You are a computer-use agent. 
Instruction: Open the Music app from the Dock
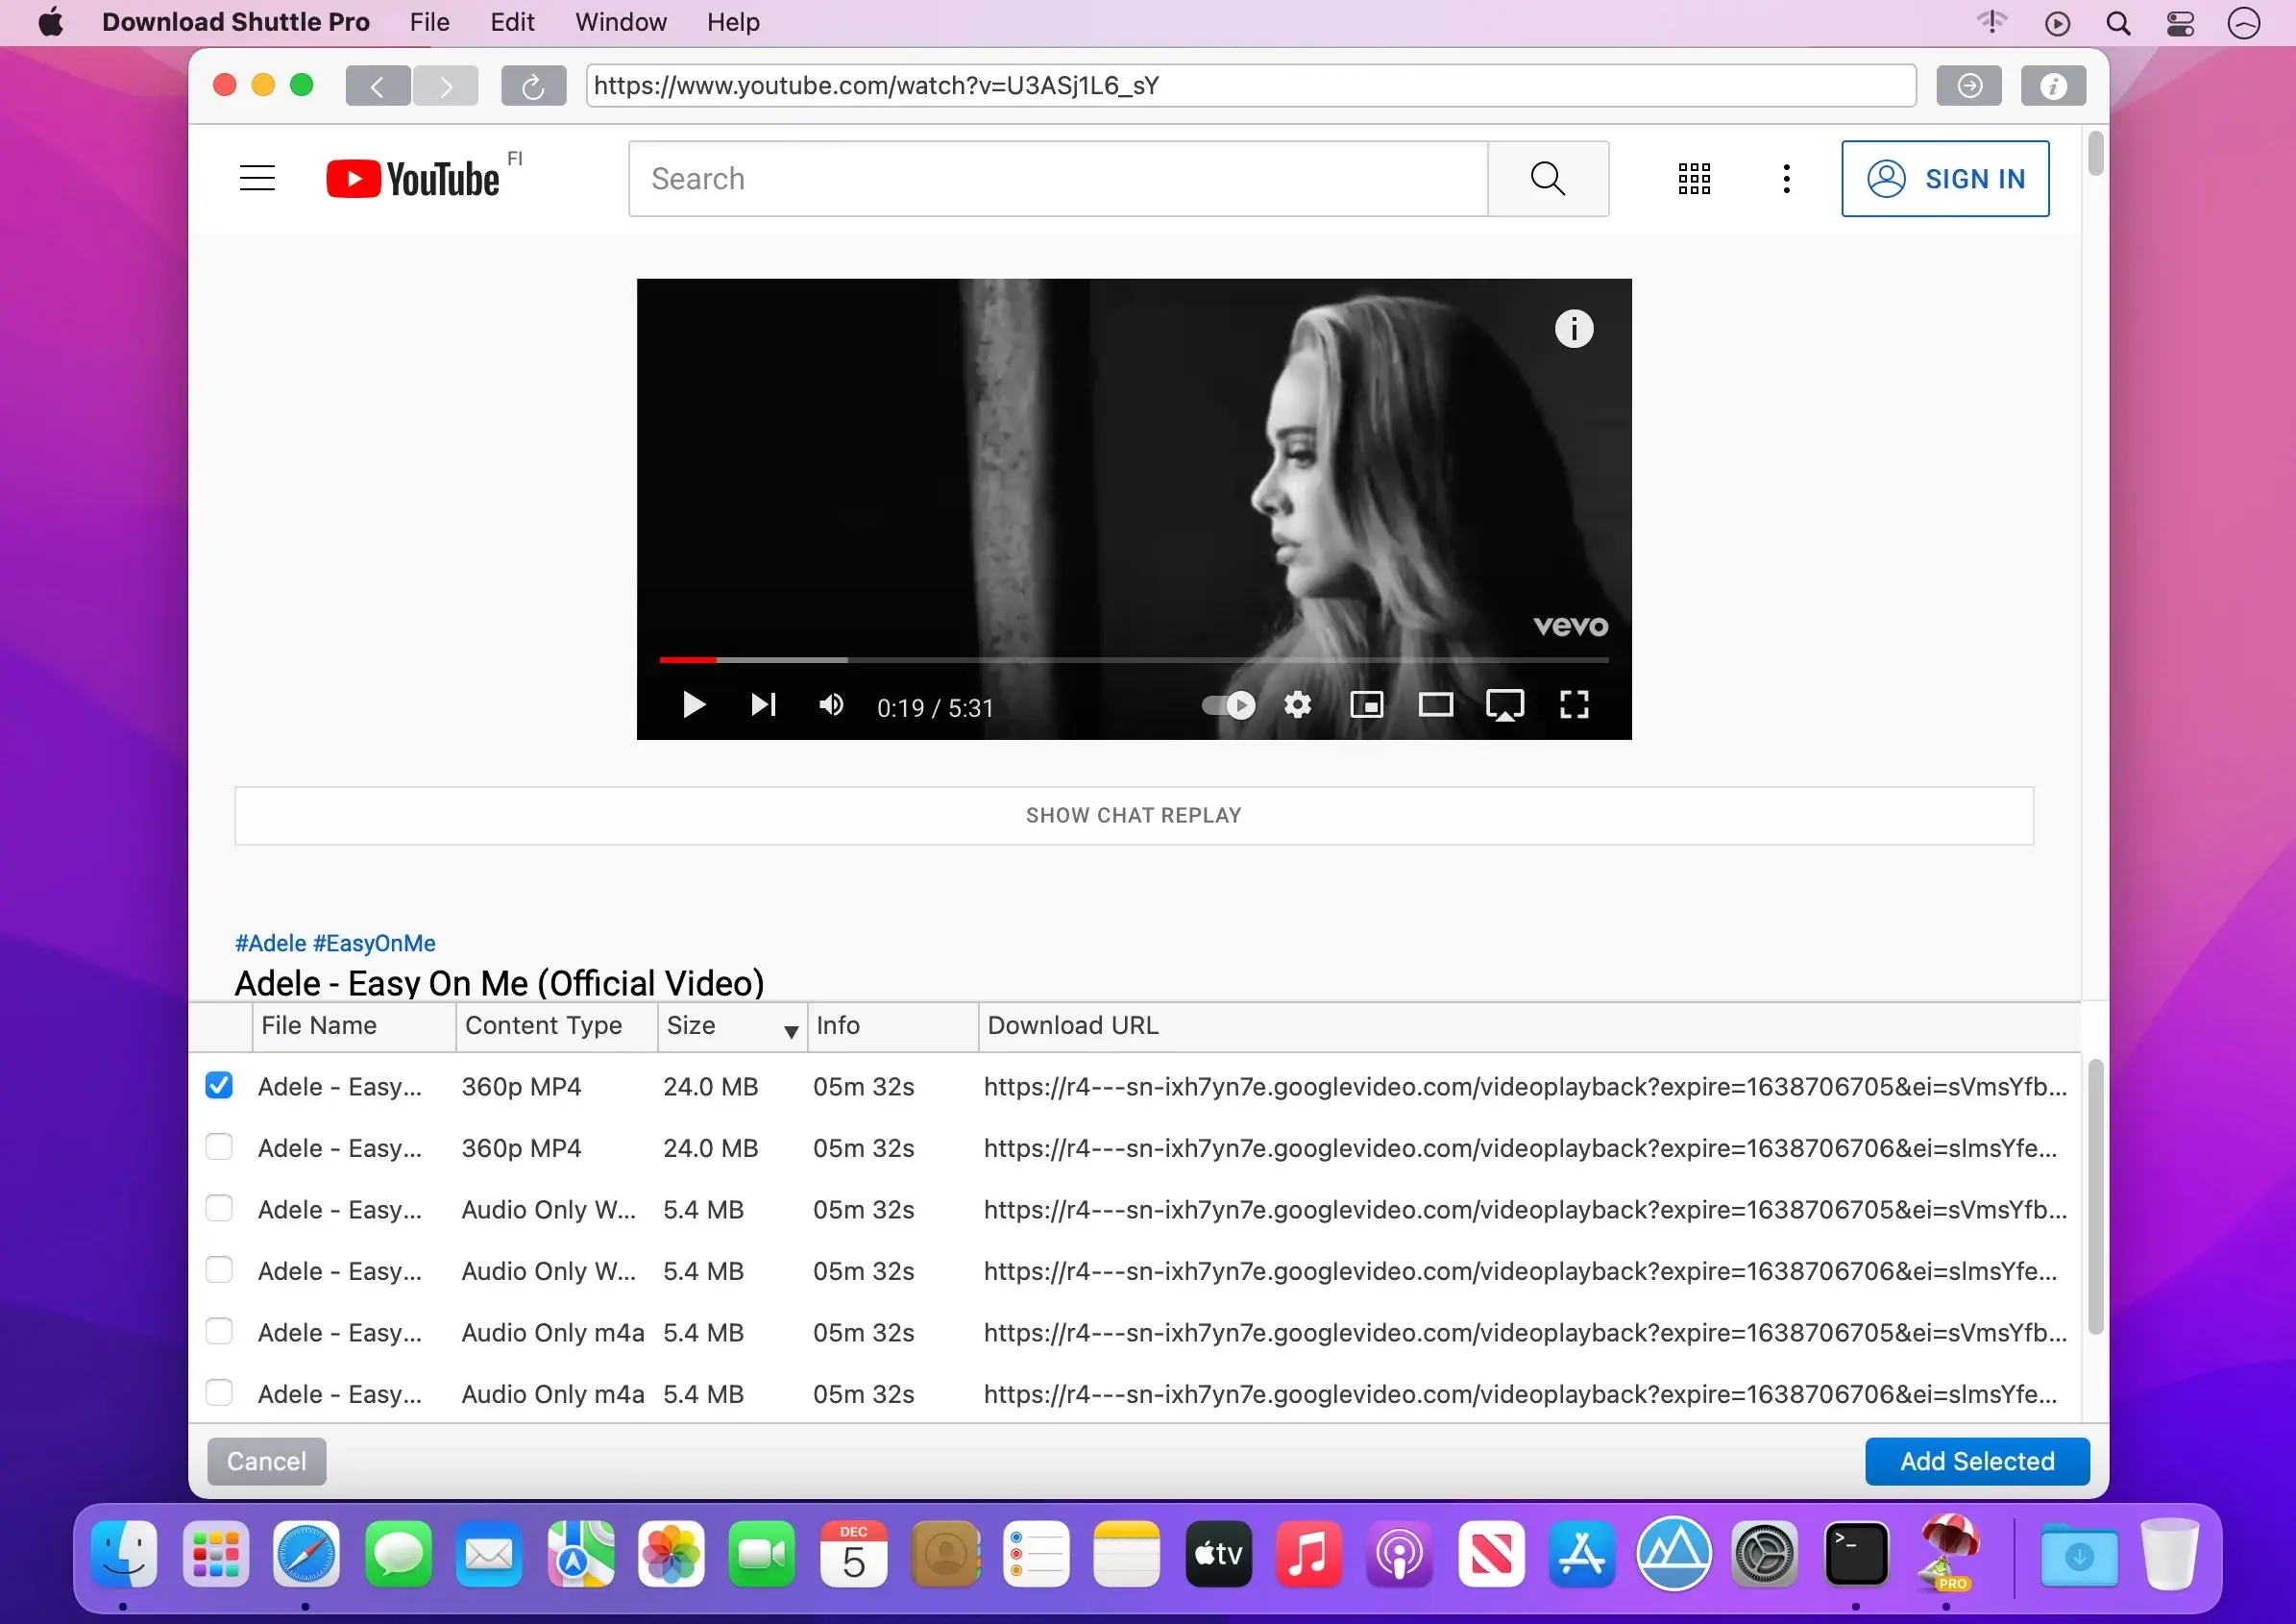1308,1554
